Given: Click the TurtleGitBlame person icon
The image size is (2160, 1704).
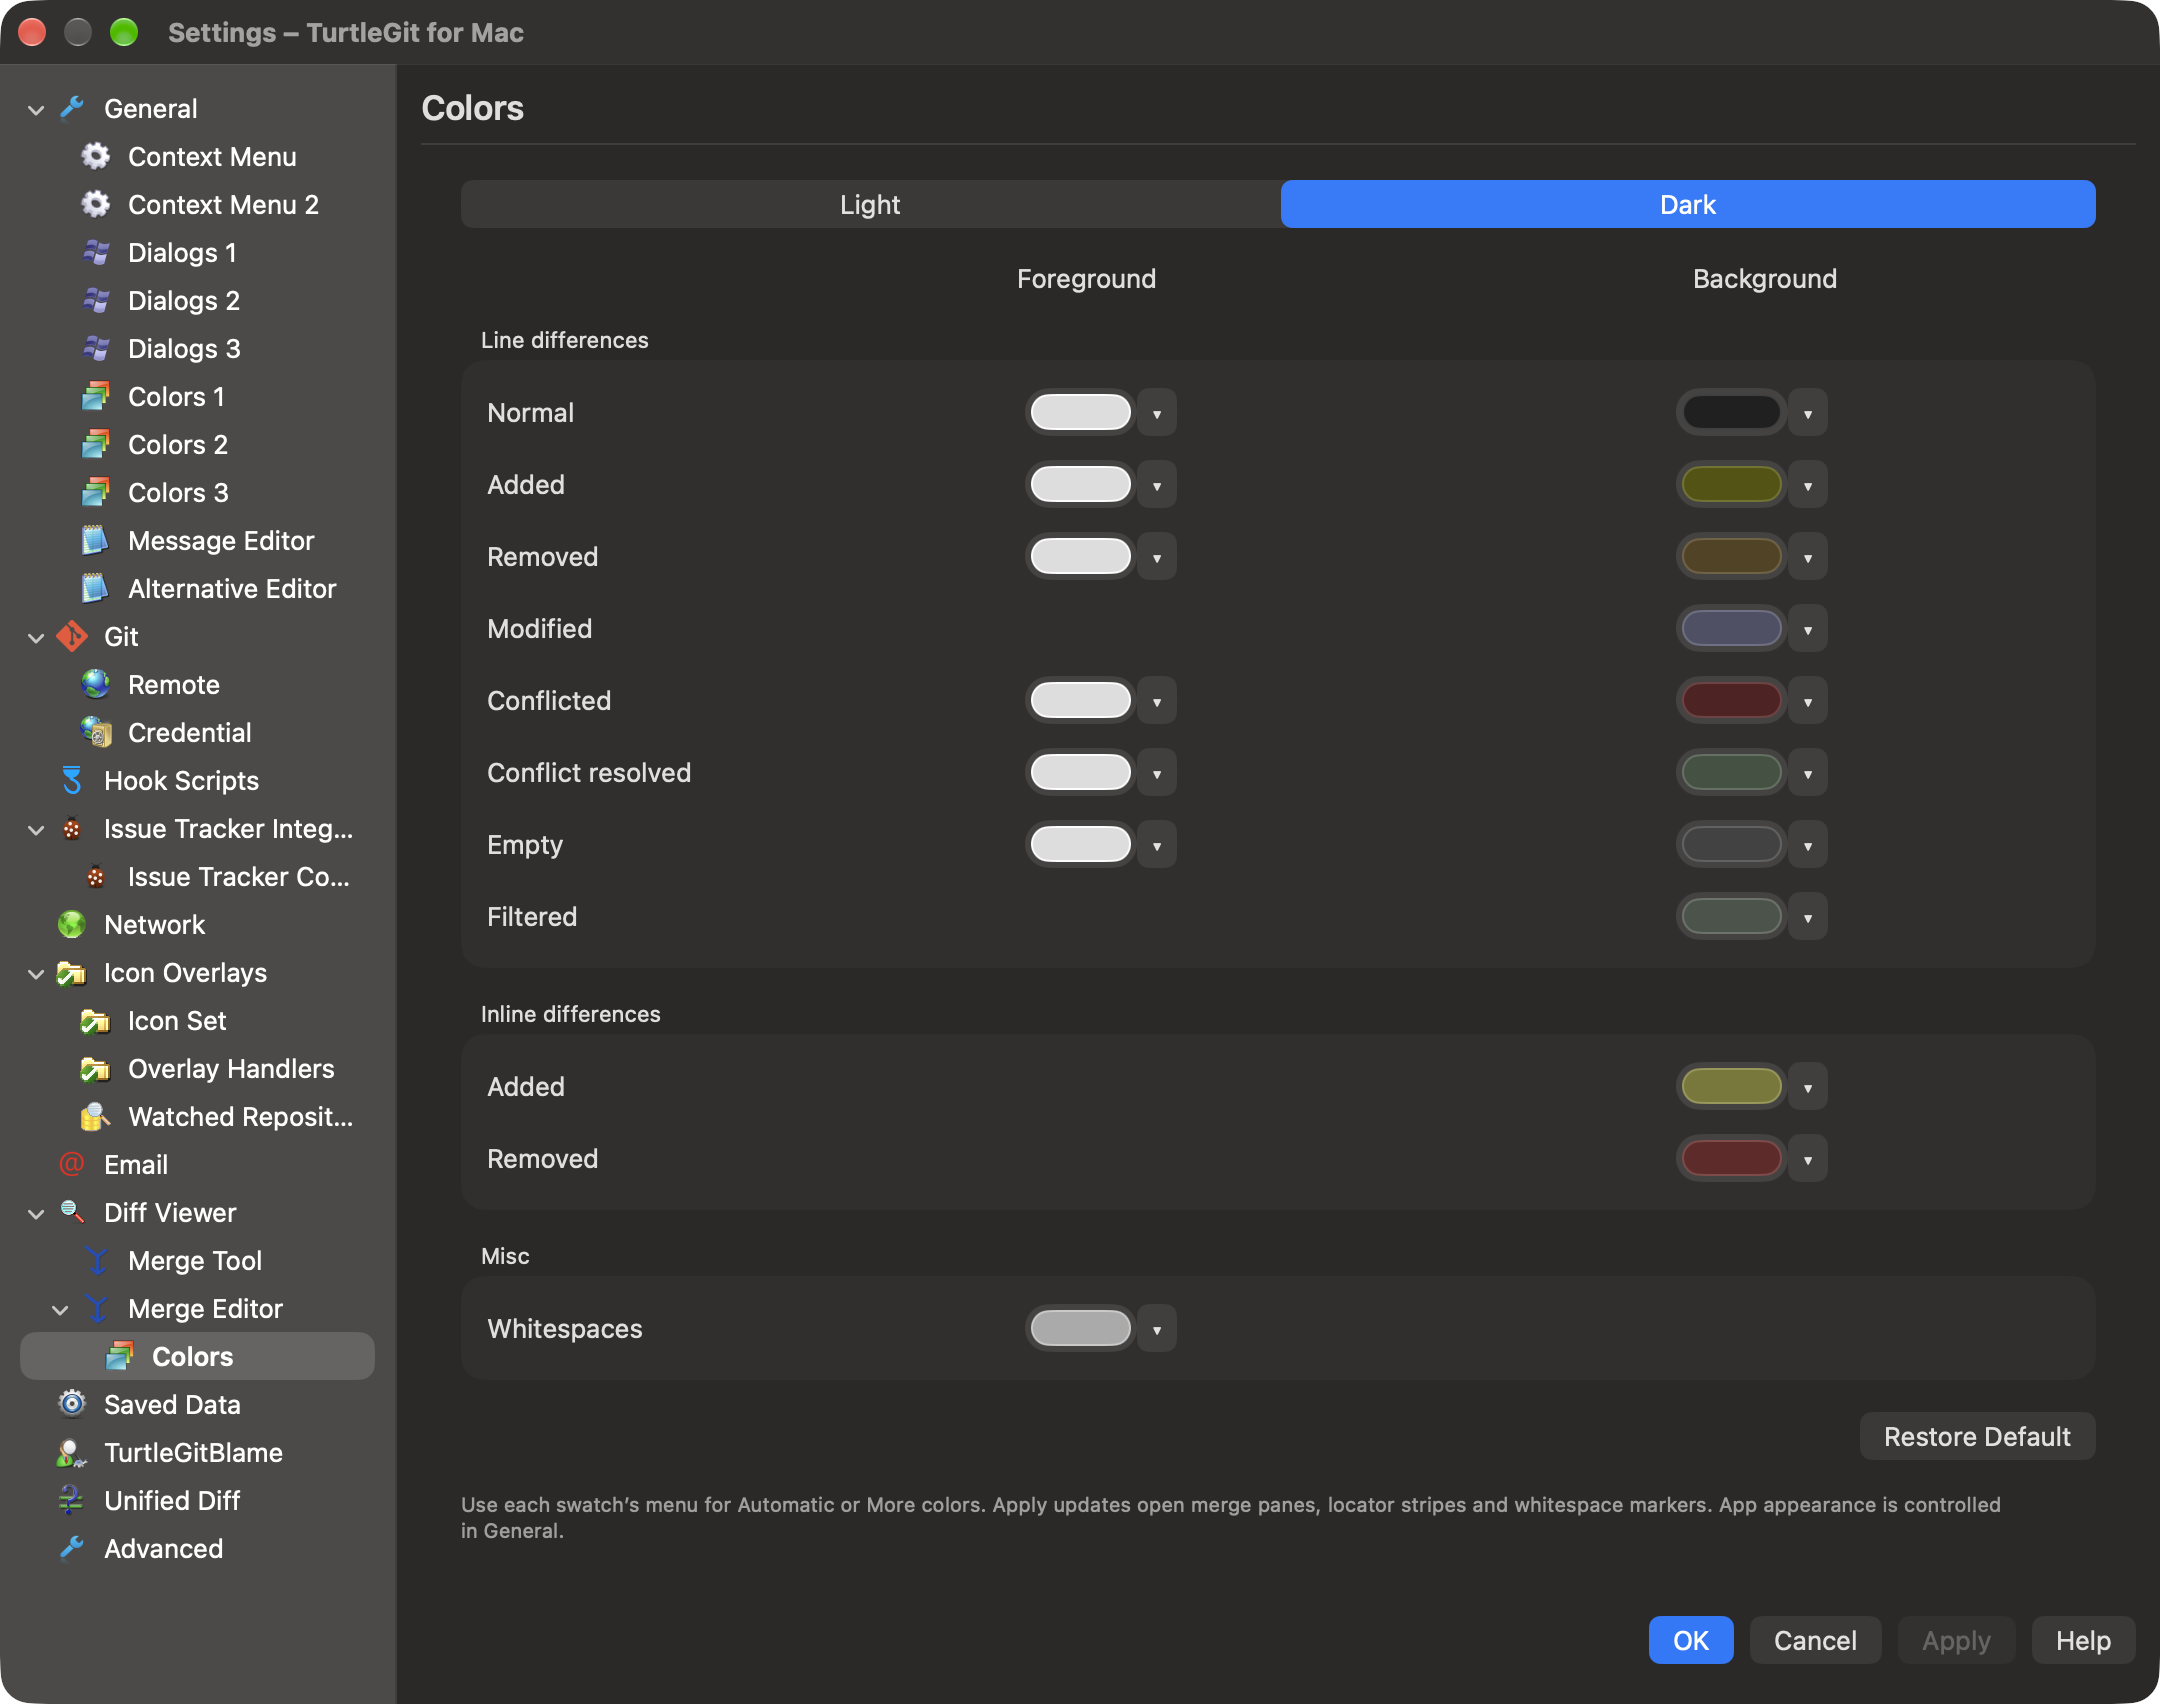Looking at the screenshot, I should (72, 1452).
